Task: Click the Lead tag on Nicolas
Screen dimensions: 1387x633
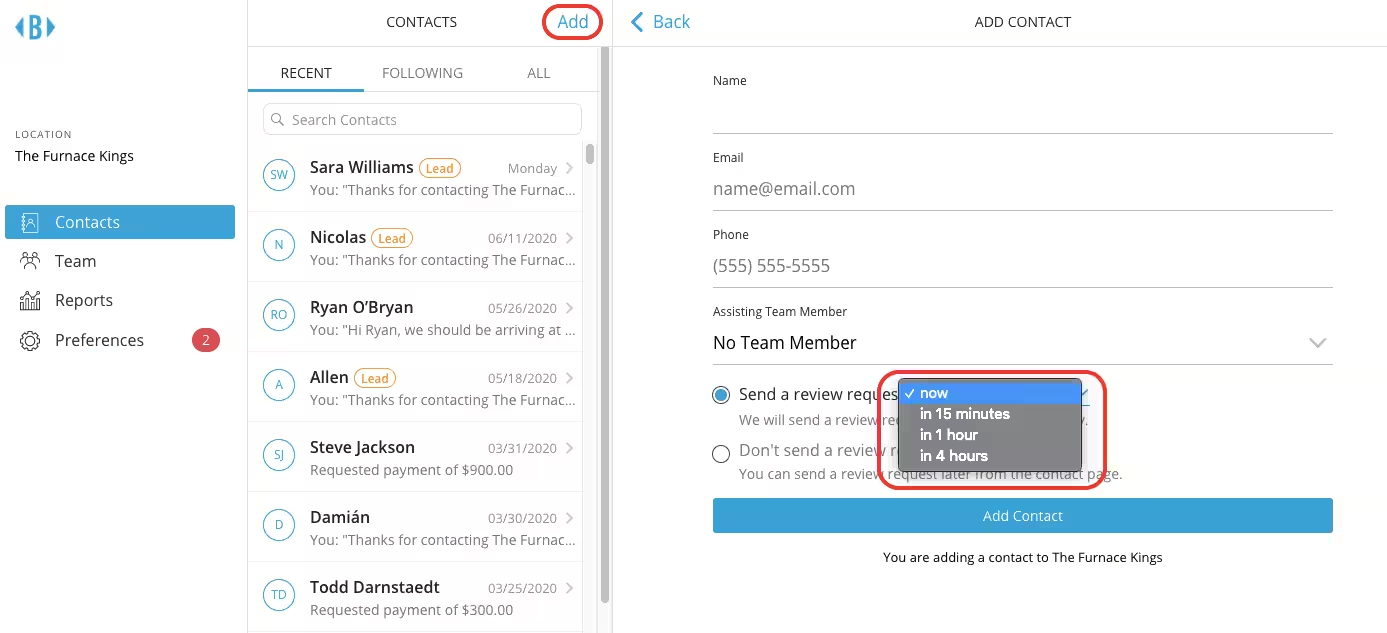Action: (x=392, y=238)
